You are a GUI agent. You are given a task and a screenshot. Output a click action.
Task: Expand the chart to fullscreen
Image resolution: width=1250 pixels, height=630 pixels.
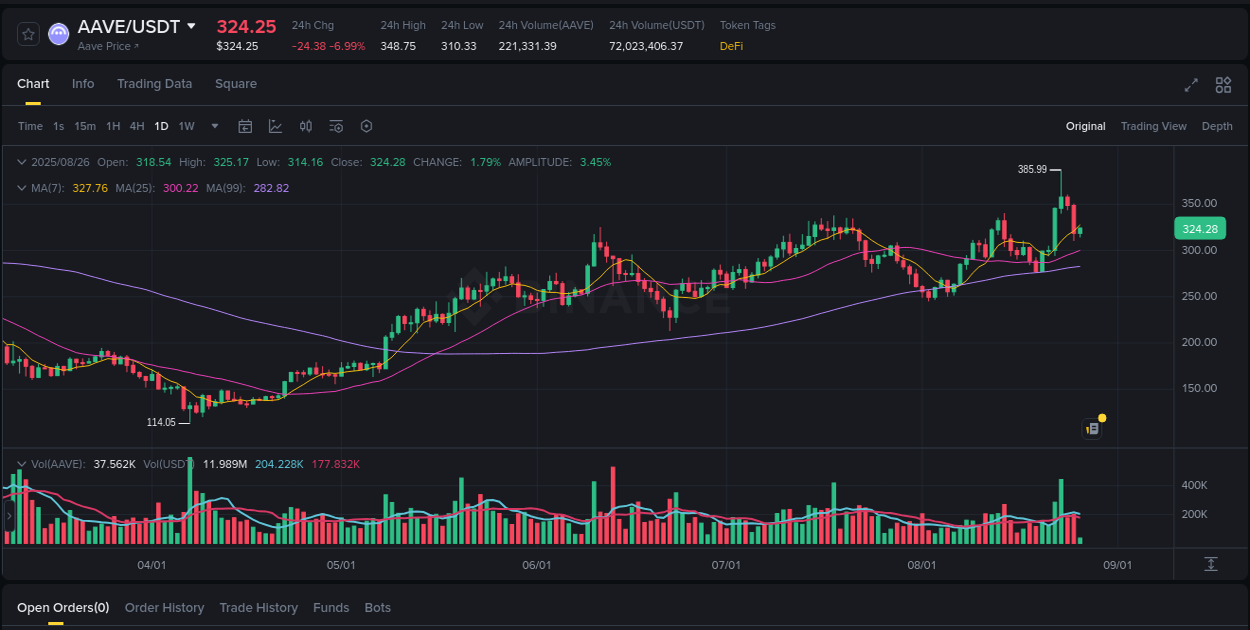pyautogui.click(x=1191, y=85)
